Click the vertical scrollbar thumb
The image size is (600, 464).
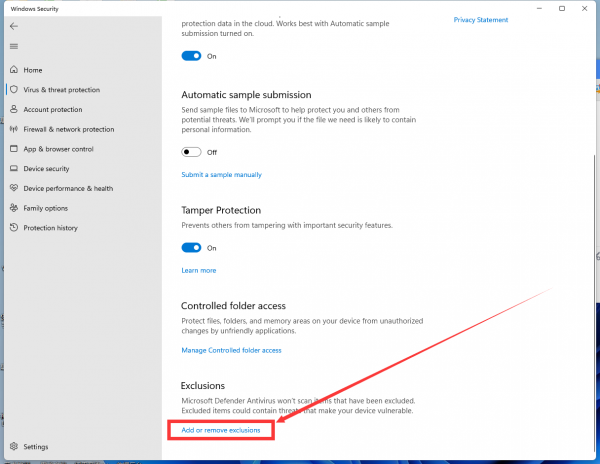[594, 302]
